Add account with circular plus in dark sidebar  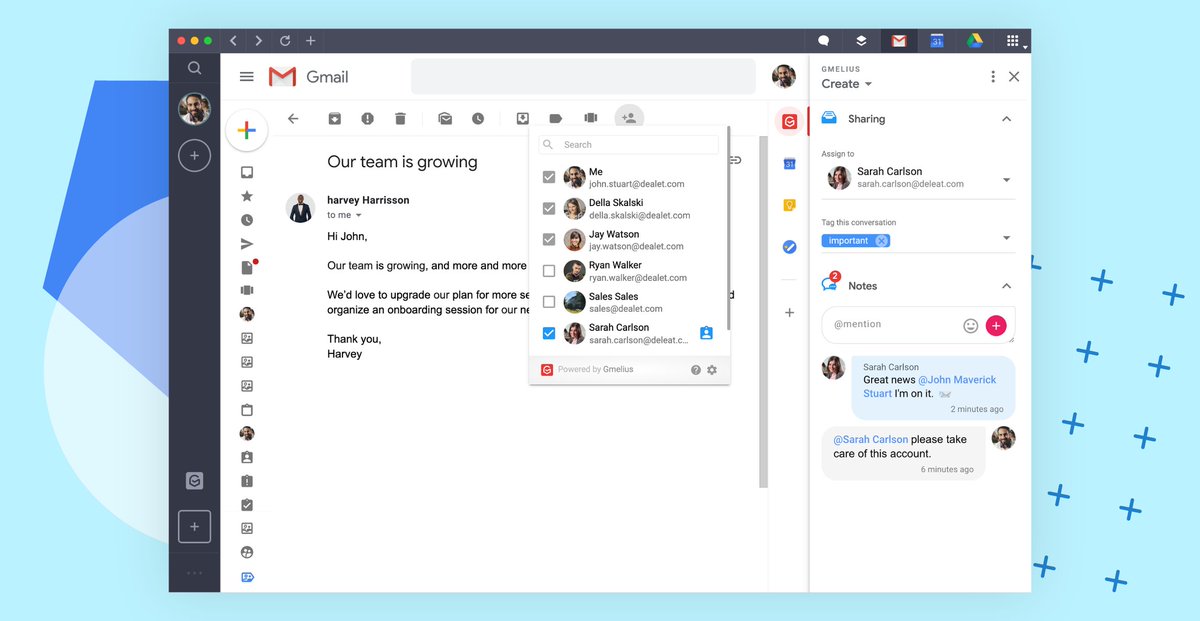(x=194, y=156)
